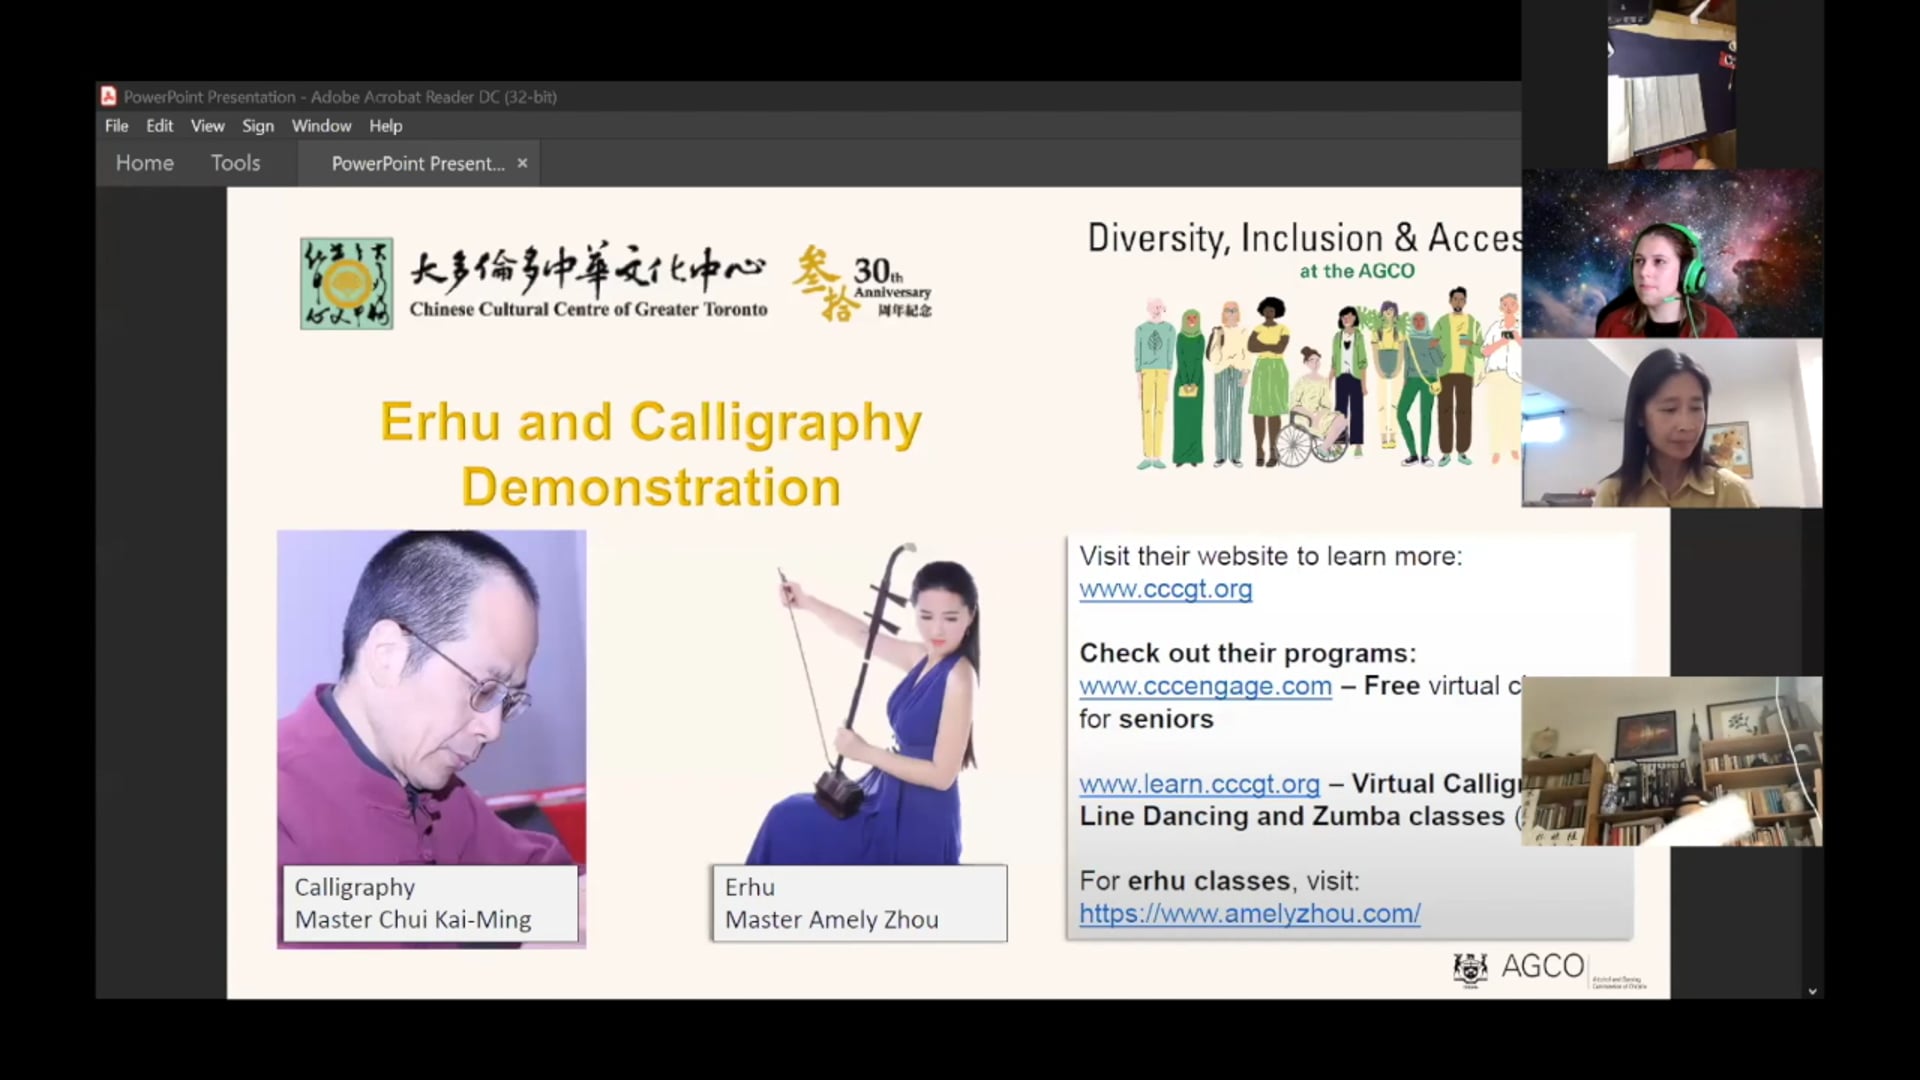
Task: Click the AGCO logo icon
Action: [1470, 968]
